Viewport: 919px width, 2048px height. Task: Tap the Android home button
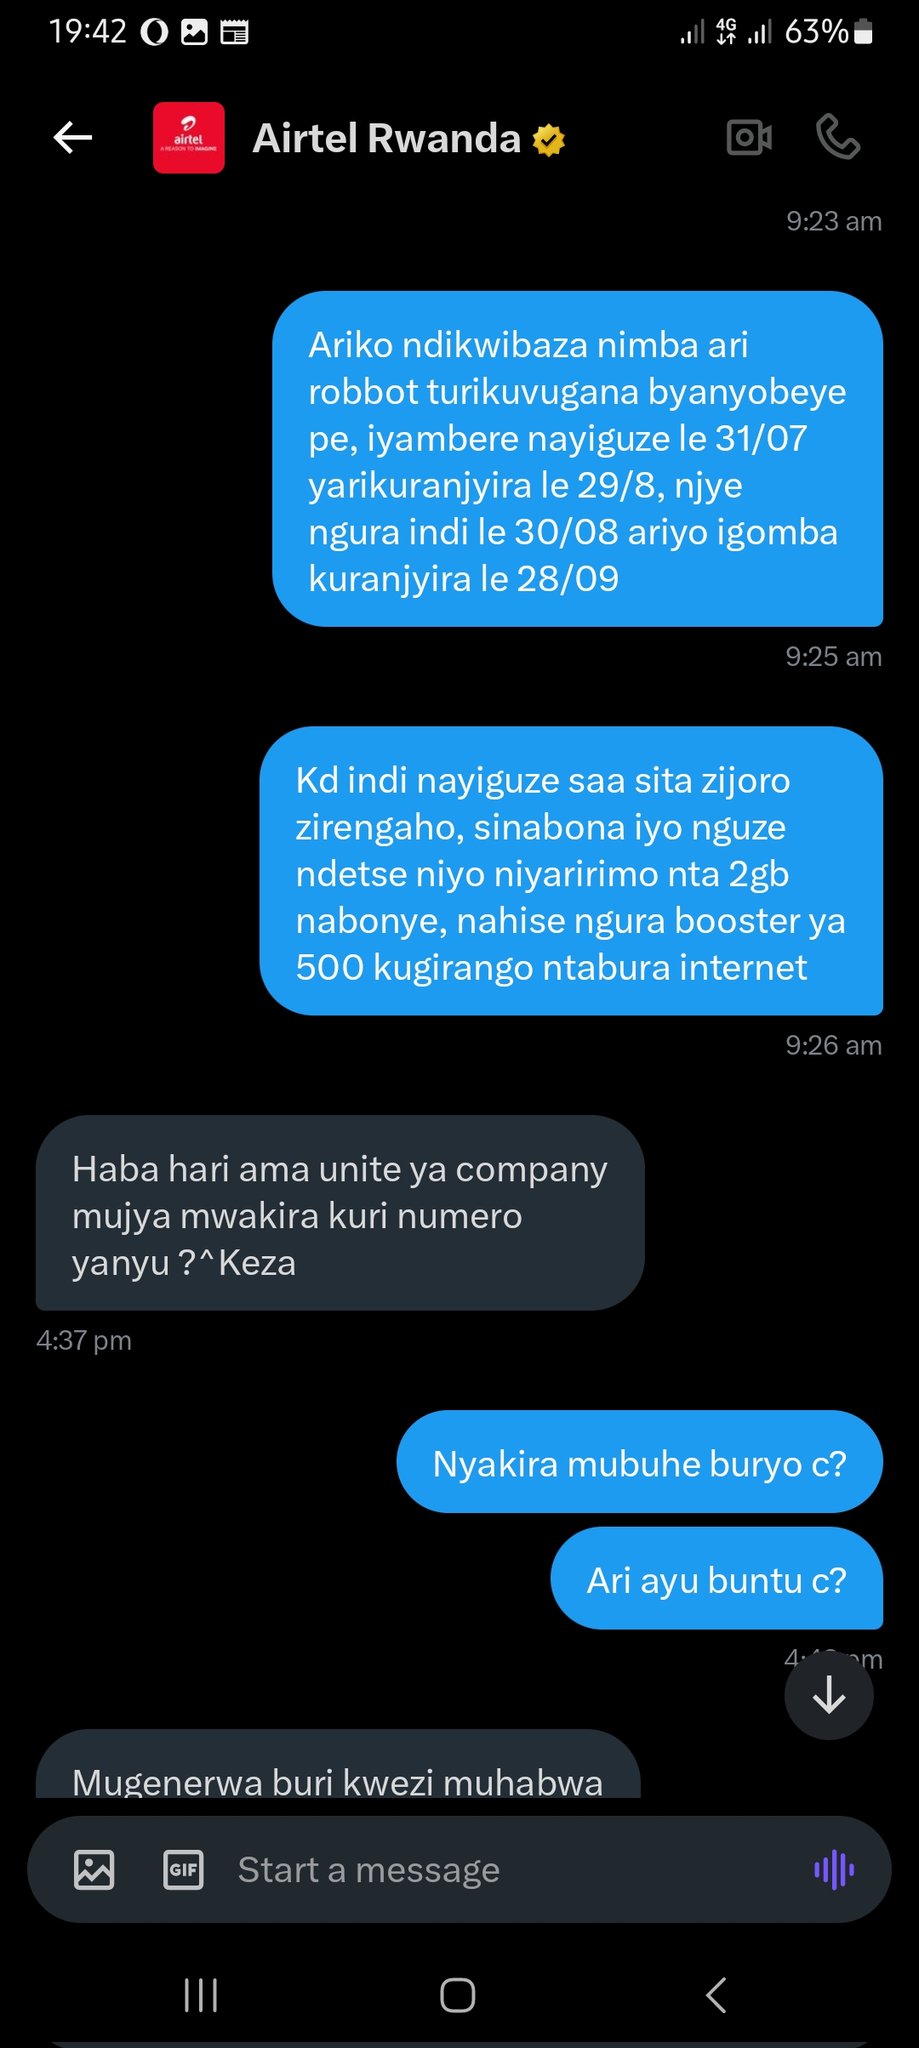click(x=458, y=1995)
